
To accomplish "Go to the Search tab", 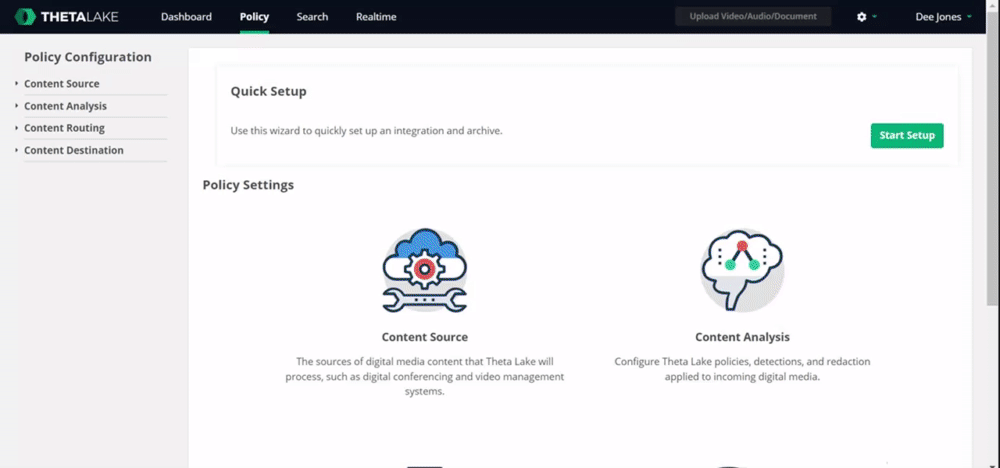I will (x=312, y=17).
